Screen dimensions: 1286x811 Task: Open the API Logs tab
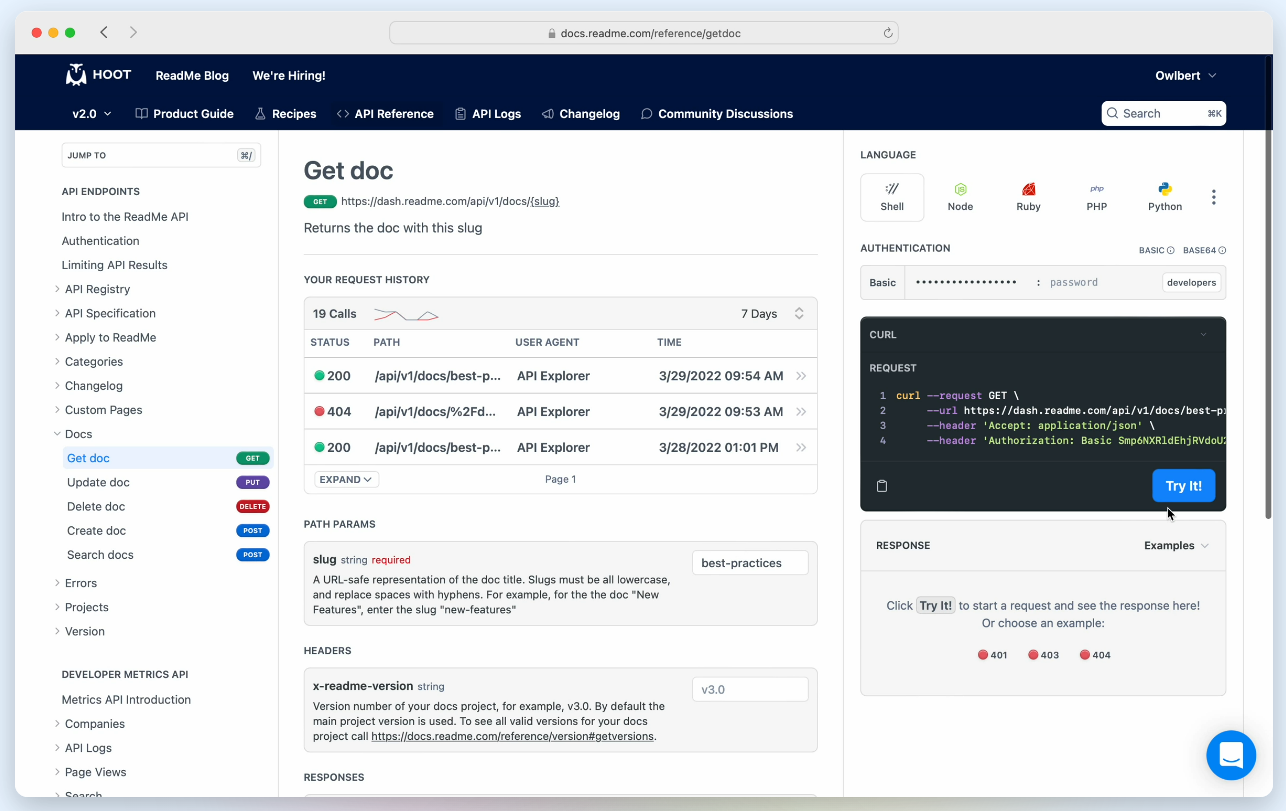488,114
